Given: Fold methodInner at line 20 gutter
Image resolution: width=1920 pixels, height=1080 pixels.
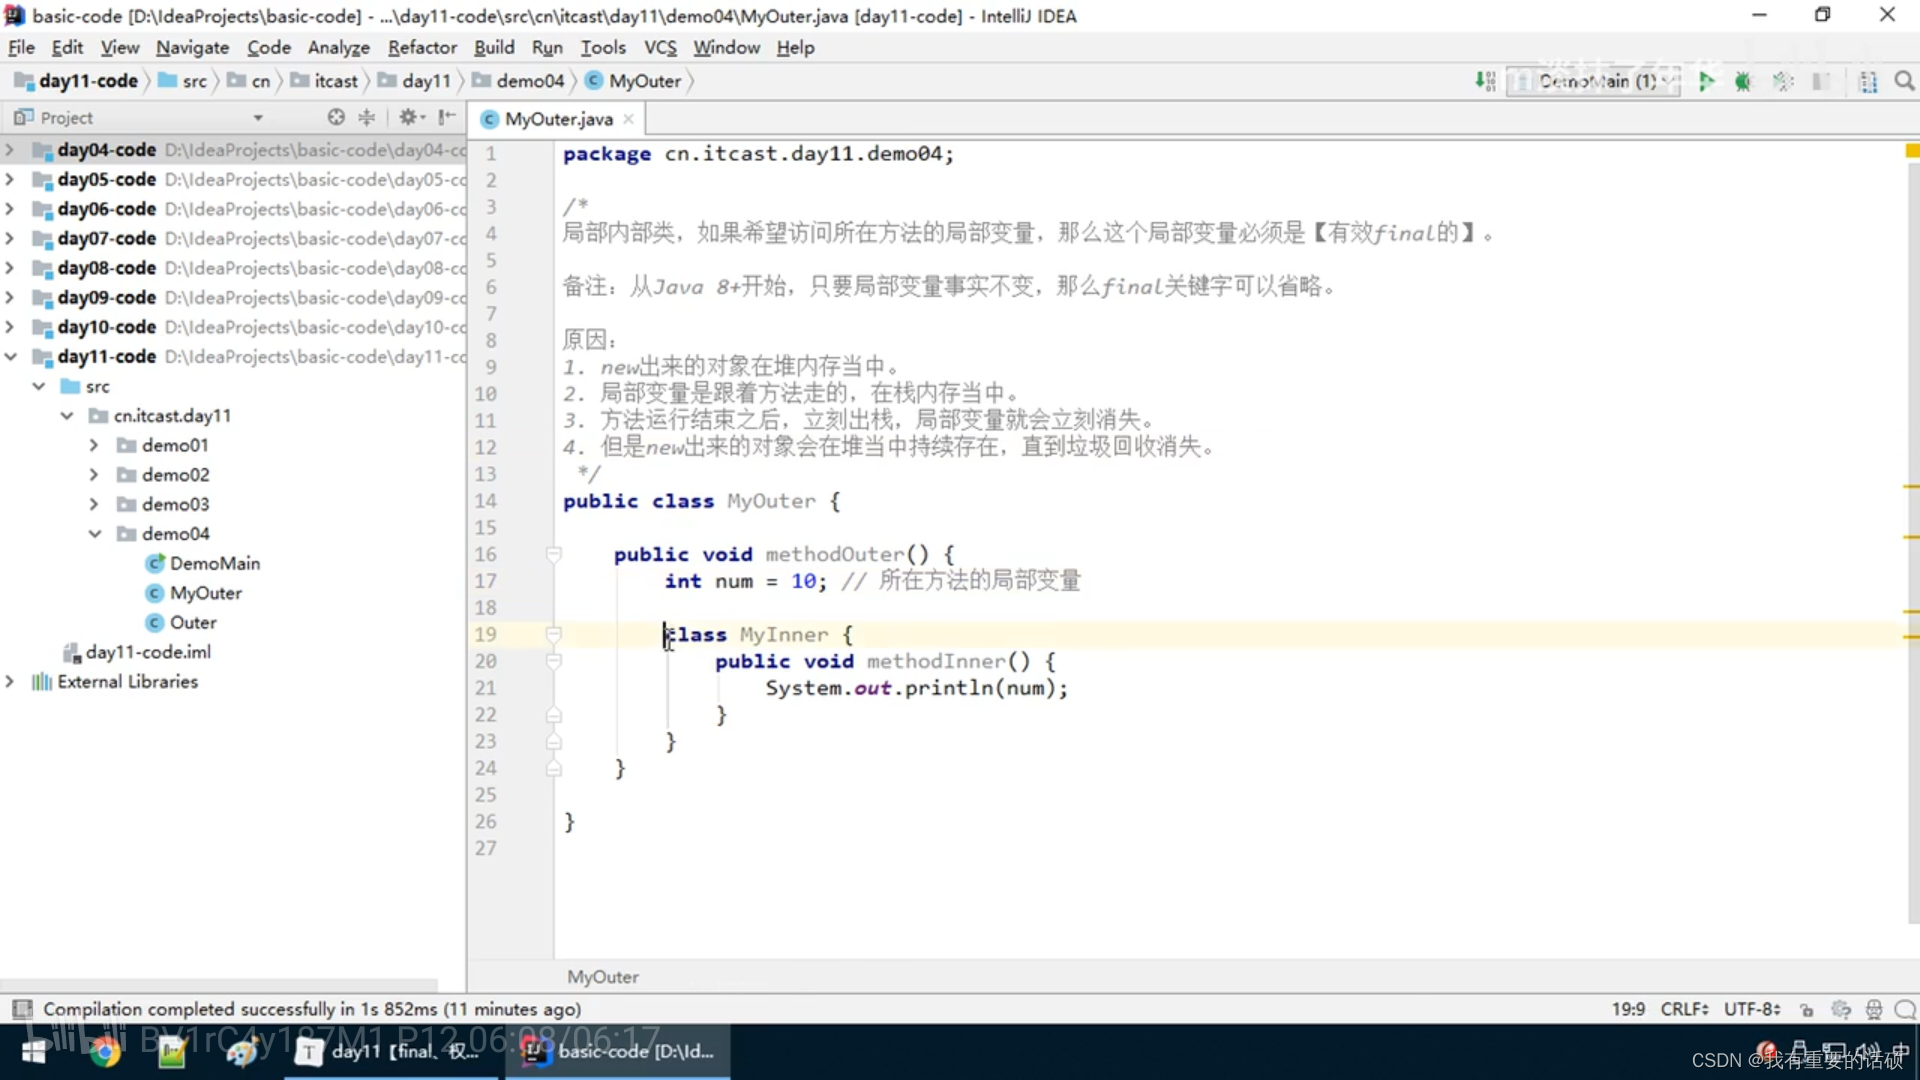Looking at the screenshot, I should (554, 661).
